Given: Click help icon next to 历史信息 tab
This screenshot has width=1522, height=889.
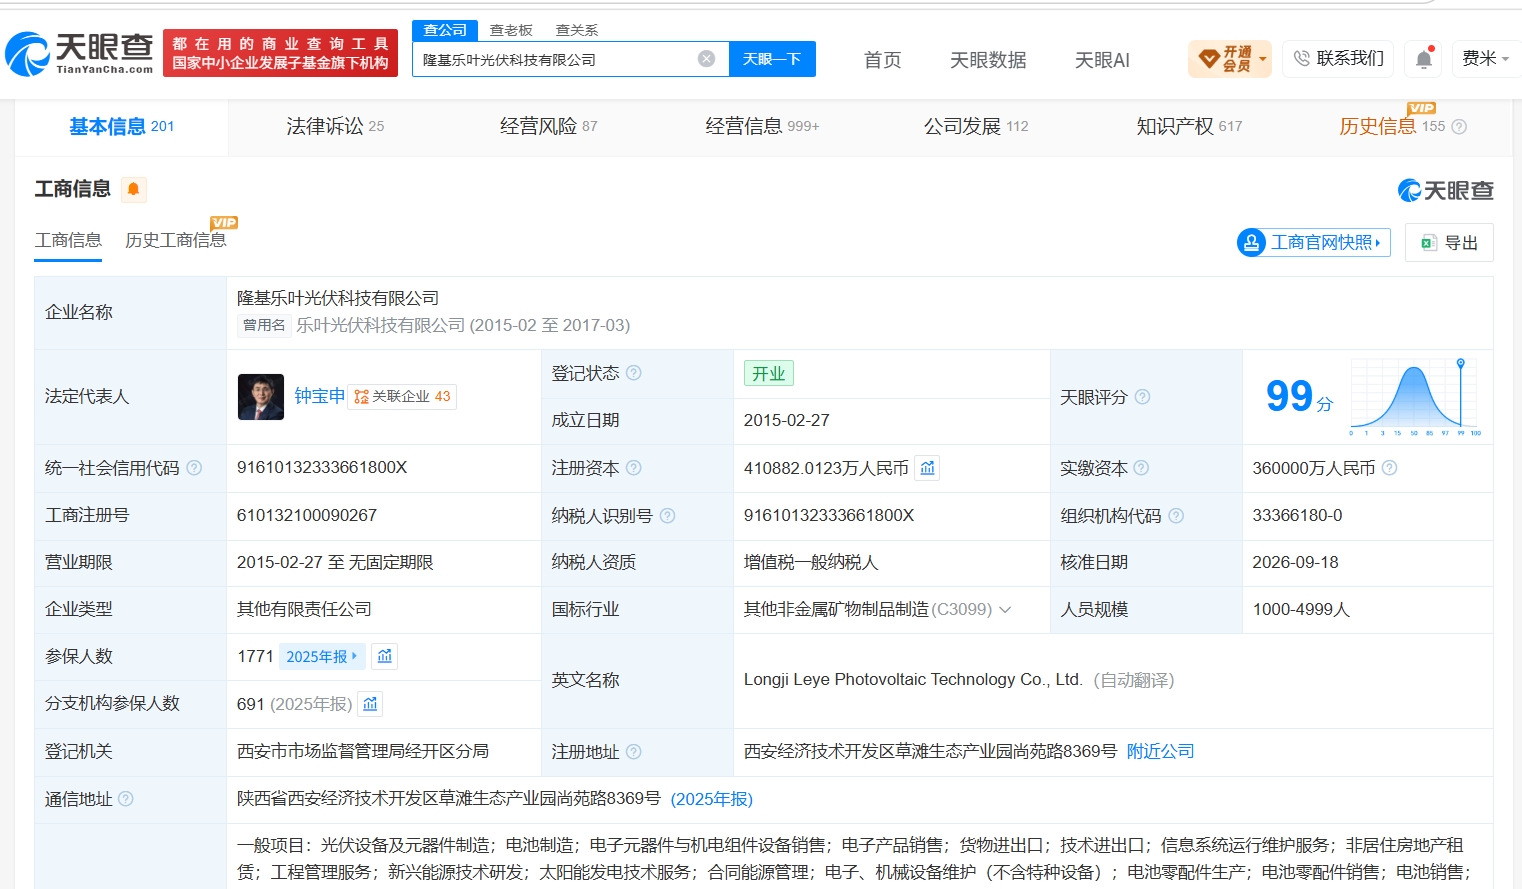Looking at the screenshot, I should 1459,127.
